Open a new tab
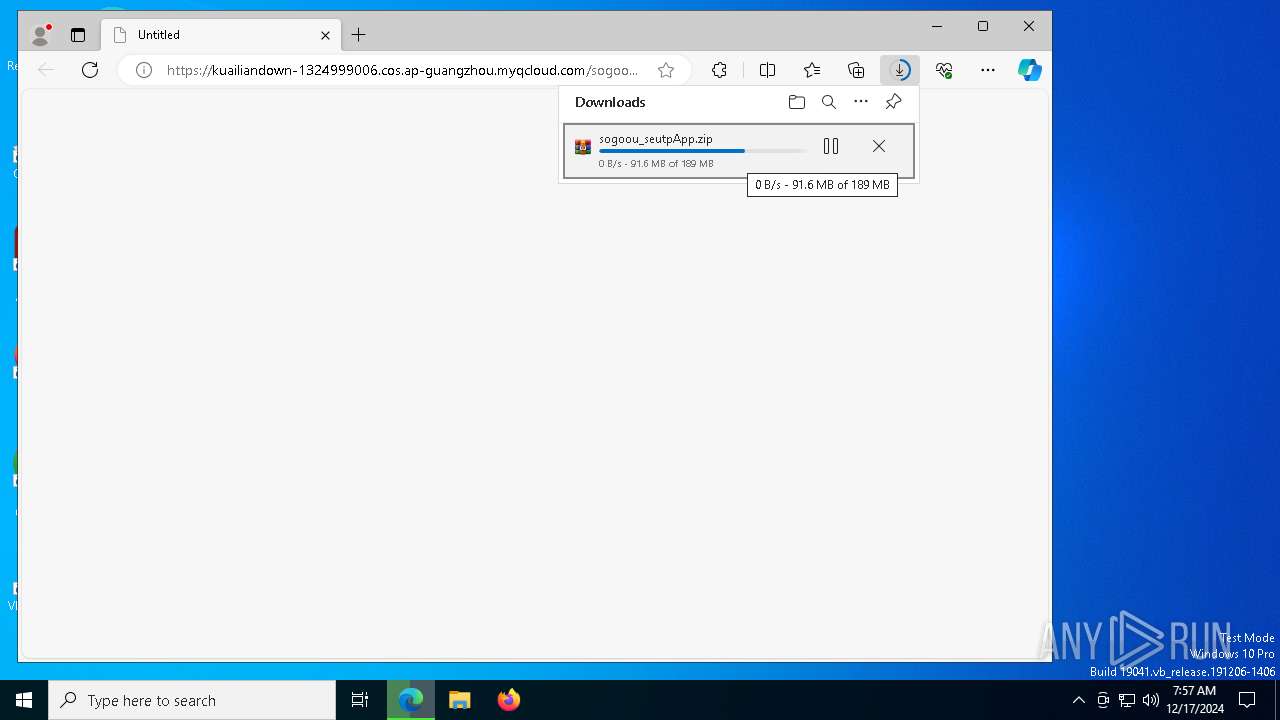The image size is (1280, 720). (x=359, y=35)
